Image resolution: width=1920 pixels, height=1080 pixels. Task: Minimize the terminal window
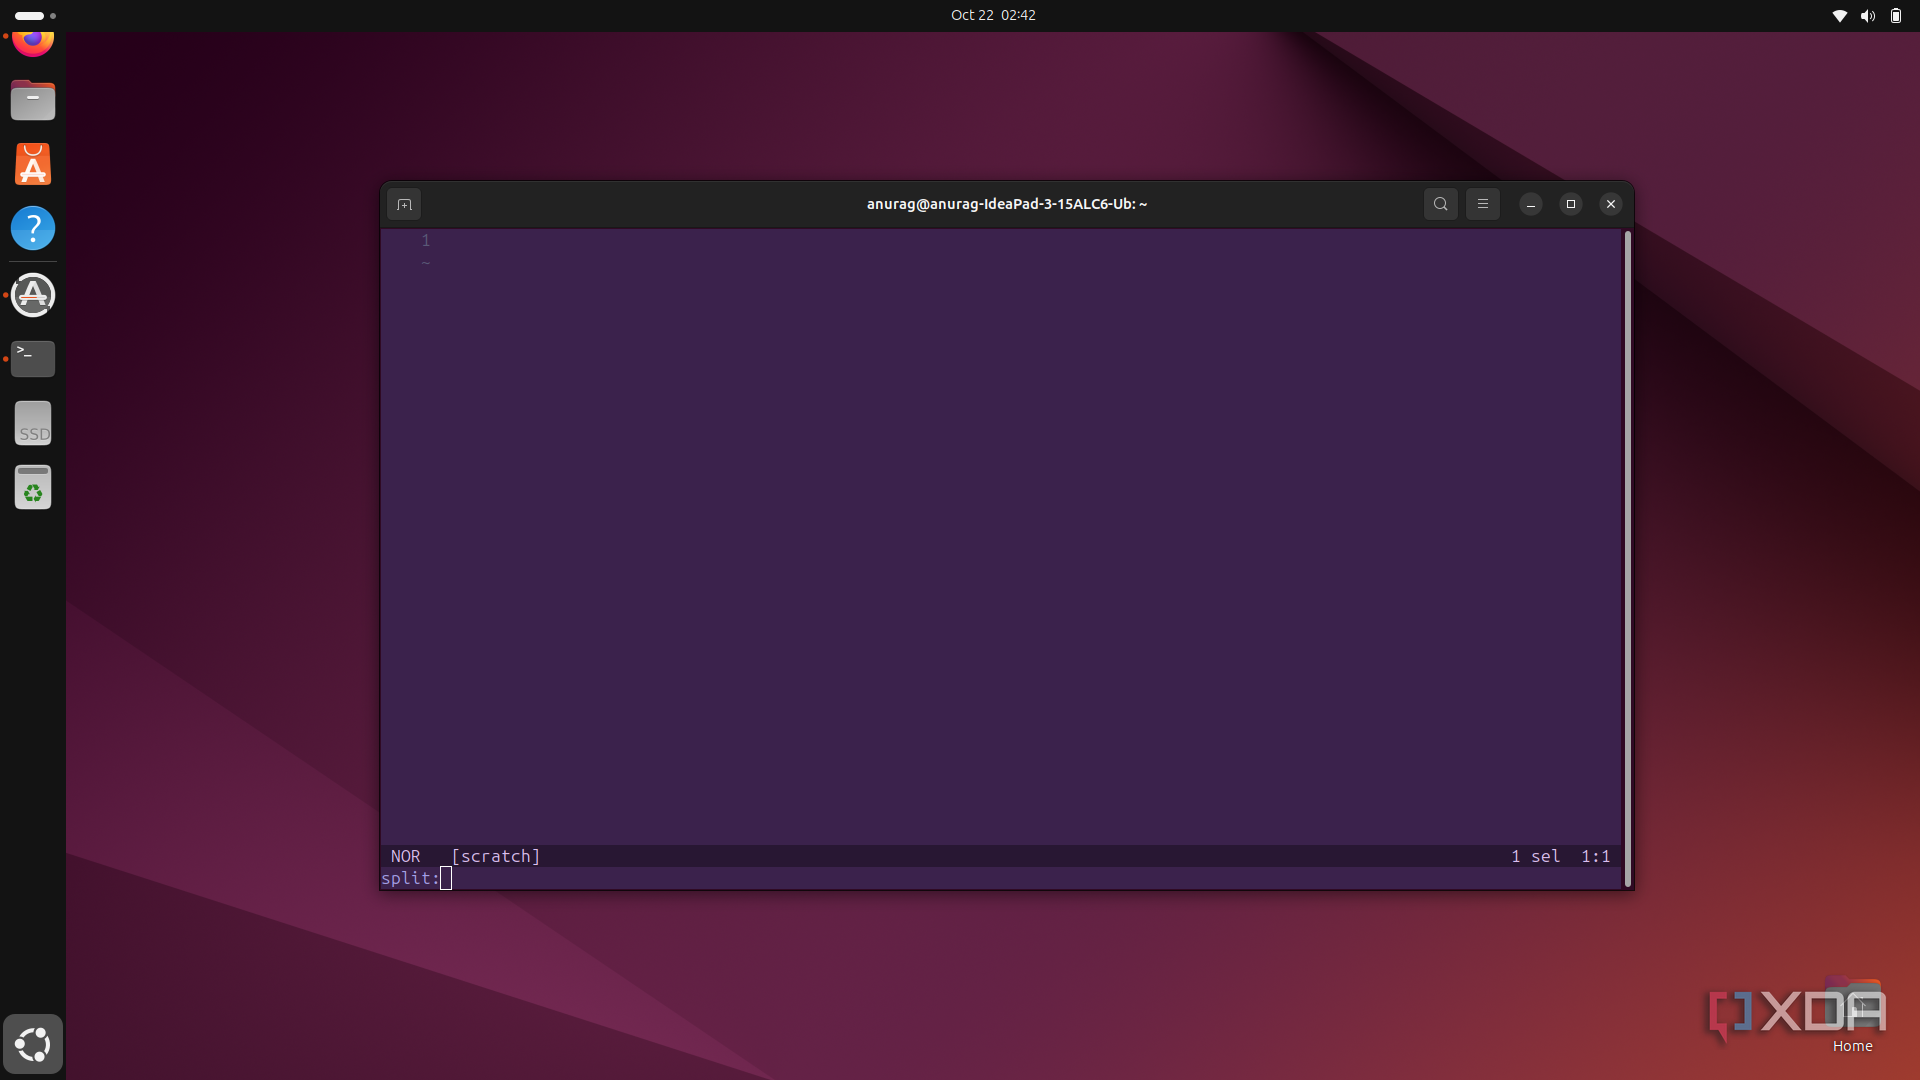[1531, 204]
